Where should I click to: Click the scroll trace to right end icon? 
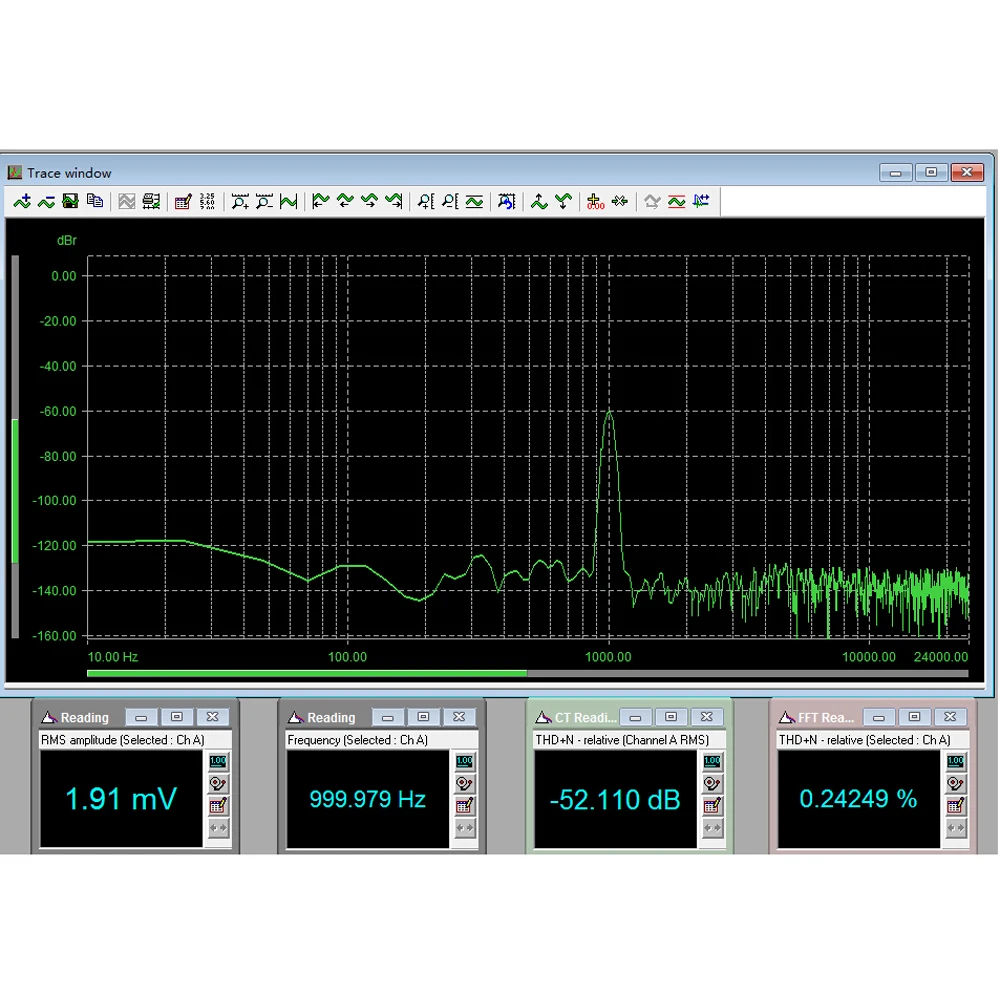(393, 202)
